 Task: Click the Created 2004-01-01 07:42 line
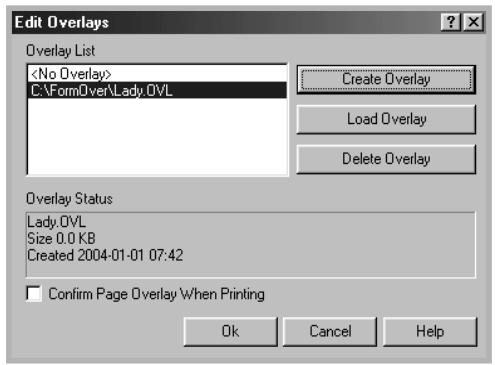[105, 255]
